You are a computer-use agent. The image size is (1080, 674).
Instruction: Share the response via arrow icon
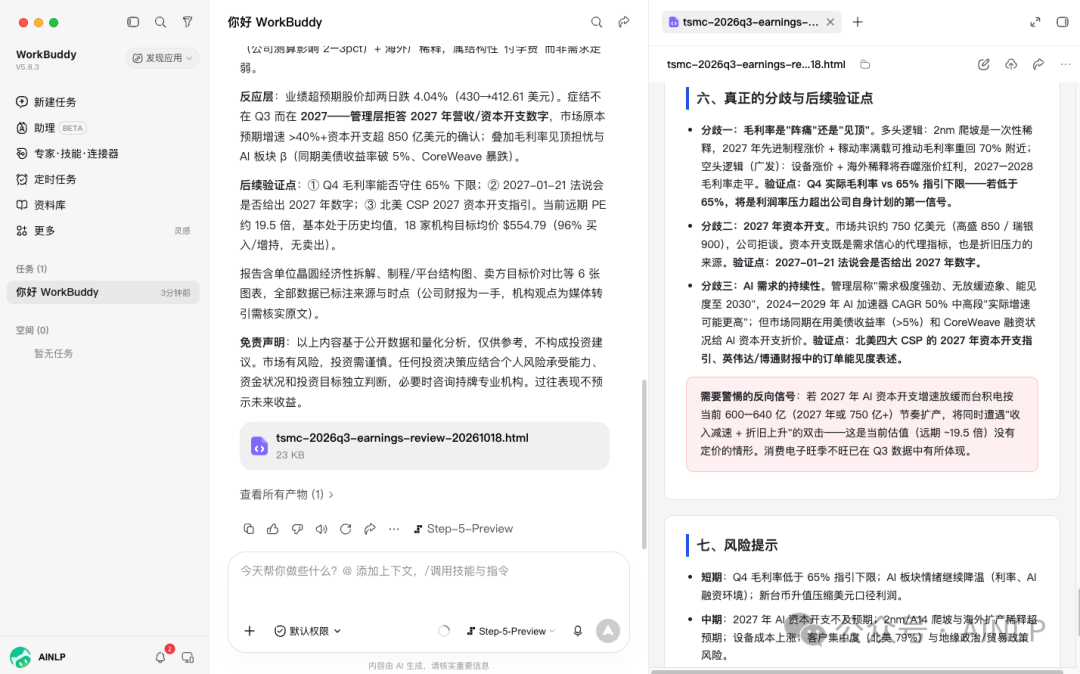coord(370,529)
